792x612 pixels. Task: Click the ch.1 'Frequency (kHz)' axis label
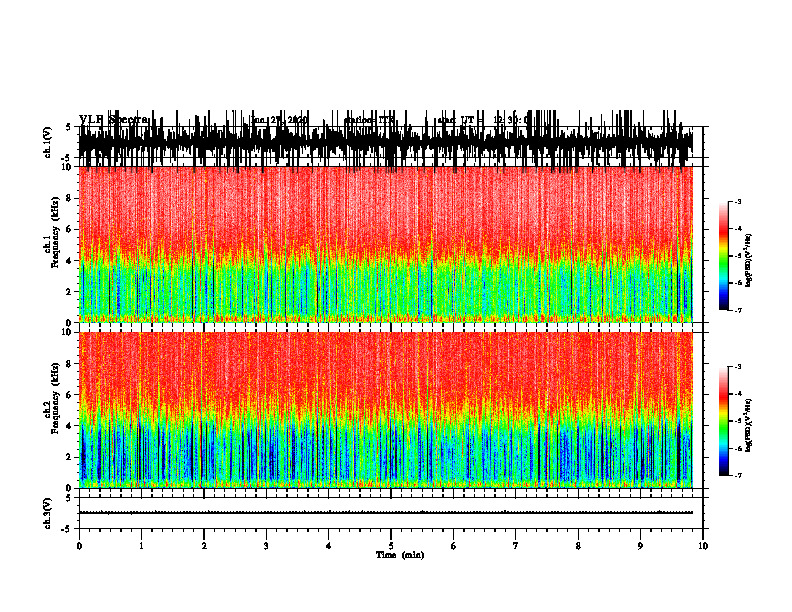[55, 233]
